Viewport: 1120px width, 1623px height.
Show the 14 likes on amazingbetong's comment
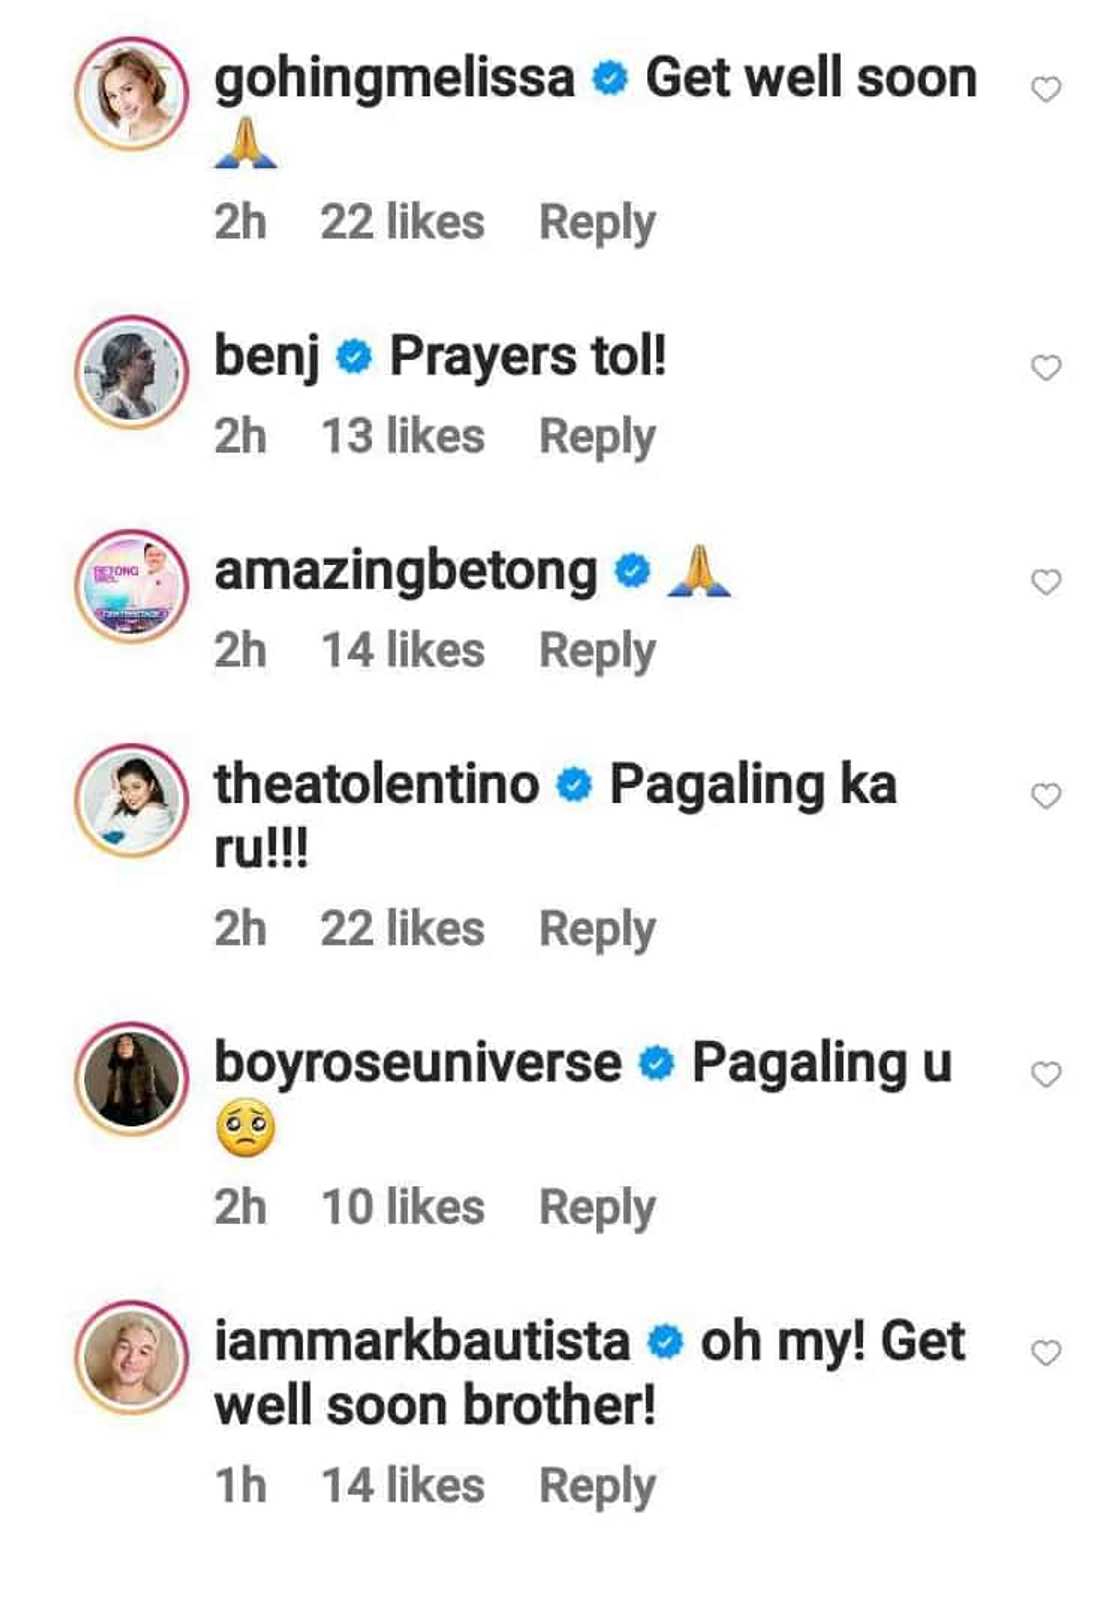click(x=402, y=650)
